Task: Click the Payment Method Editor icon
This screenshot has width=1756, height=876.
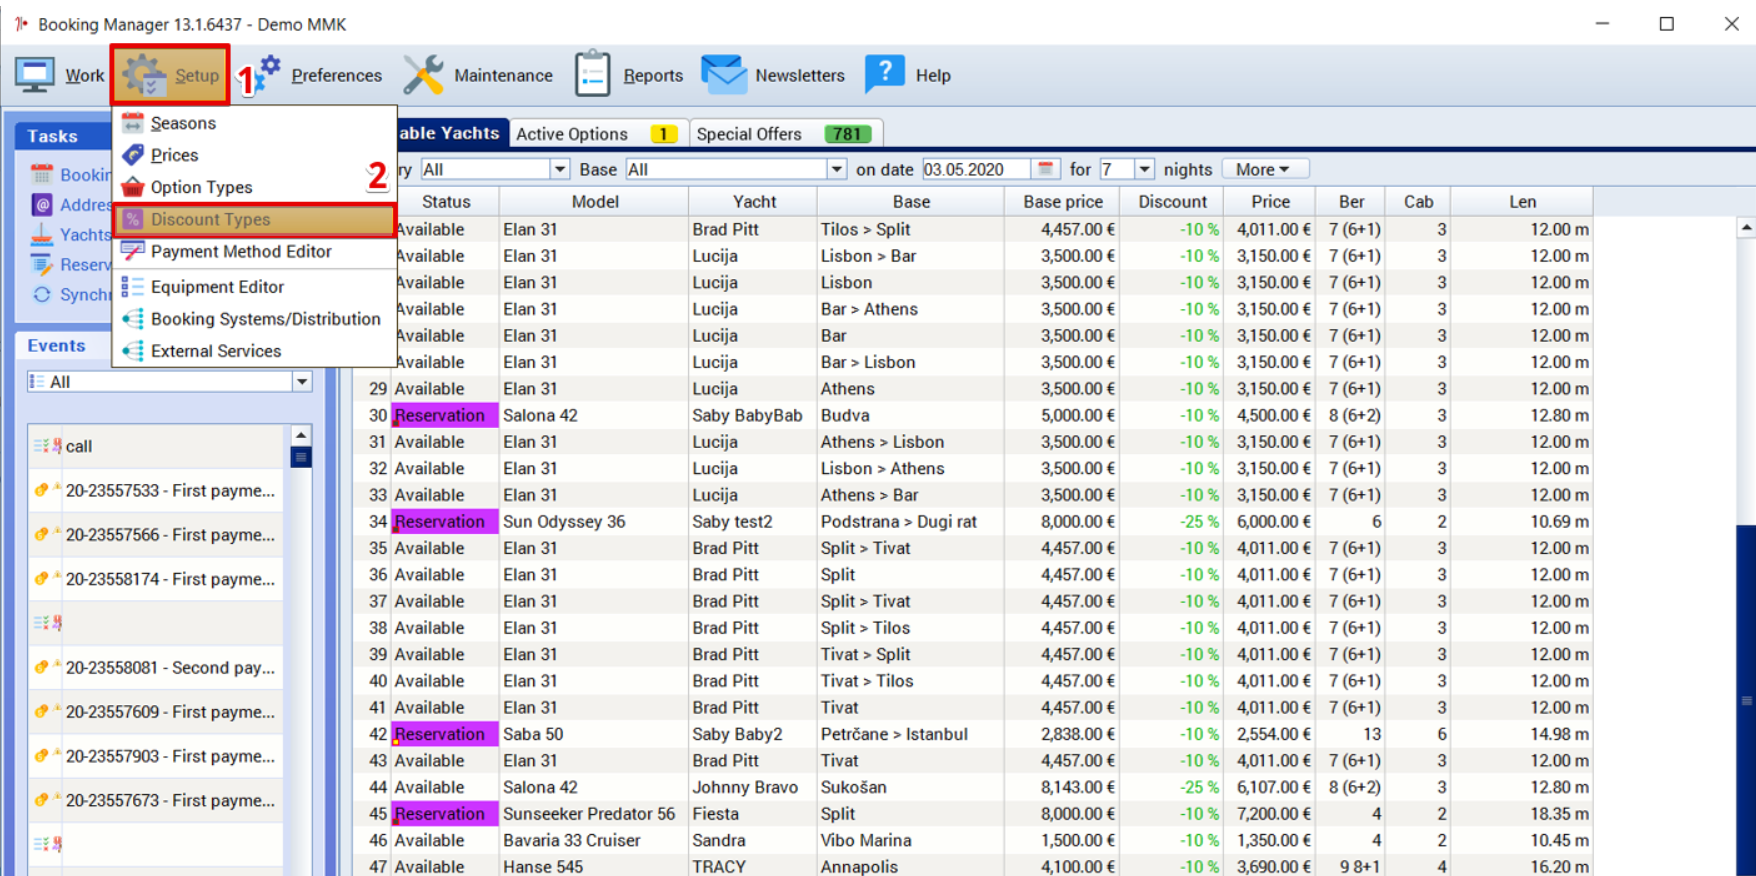Action: pyautogui.click(x=132, y=251)
